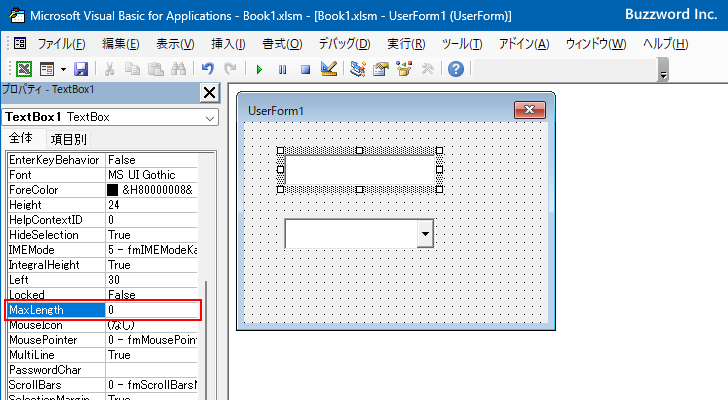
Task: Open the Insert UserForm dropdown arrow
Action: click(x=63, y=70)
